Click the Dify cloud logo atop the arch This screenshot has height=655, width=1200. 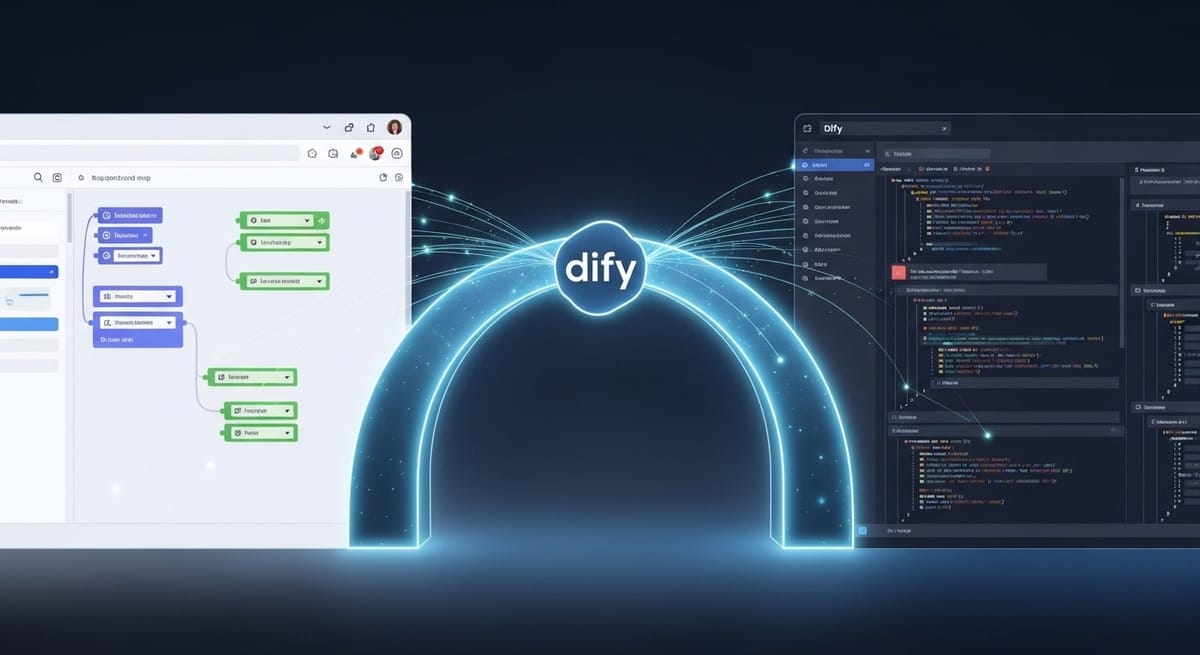[x=600, y=268]
